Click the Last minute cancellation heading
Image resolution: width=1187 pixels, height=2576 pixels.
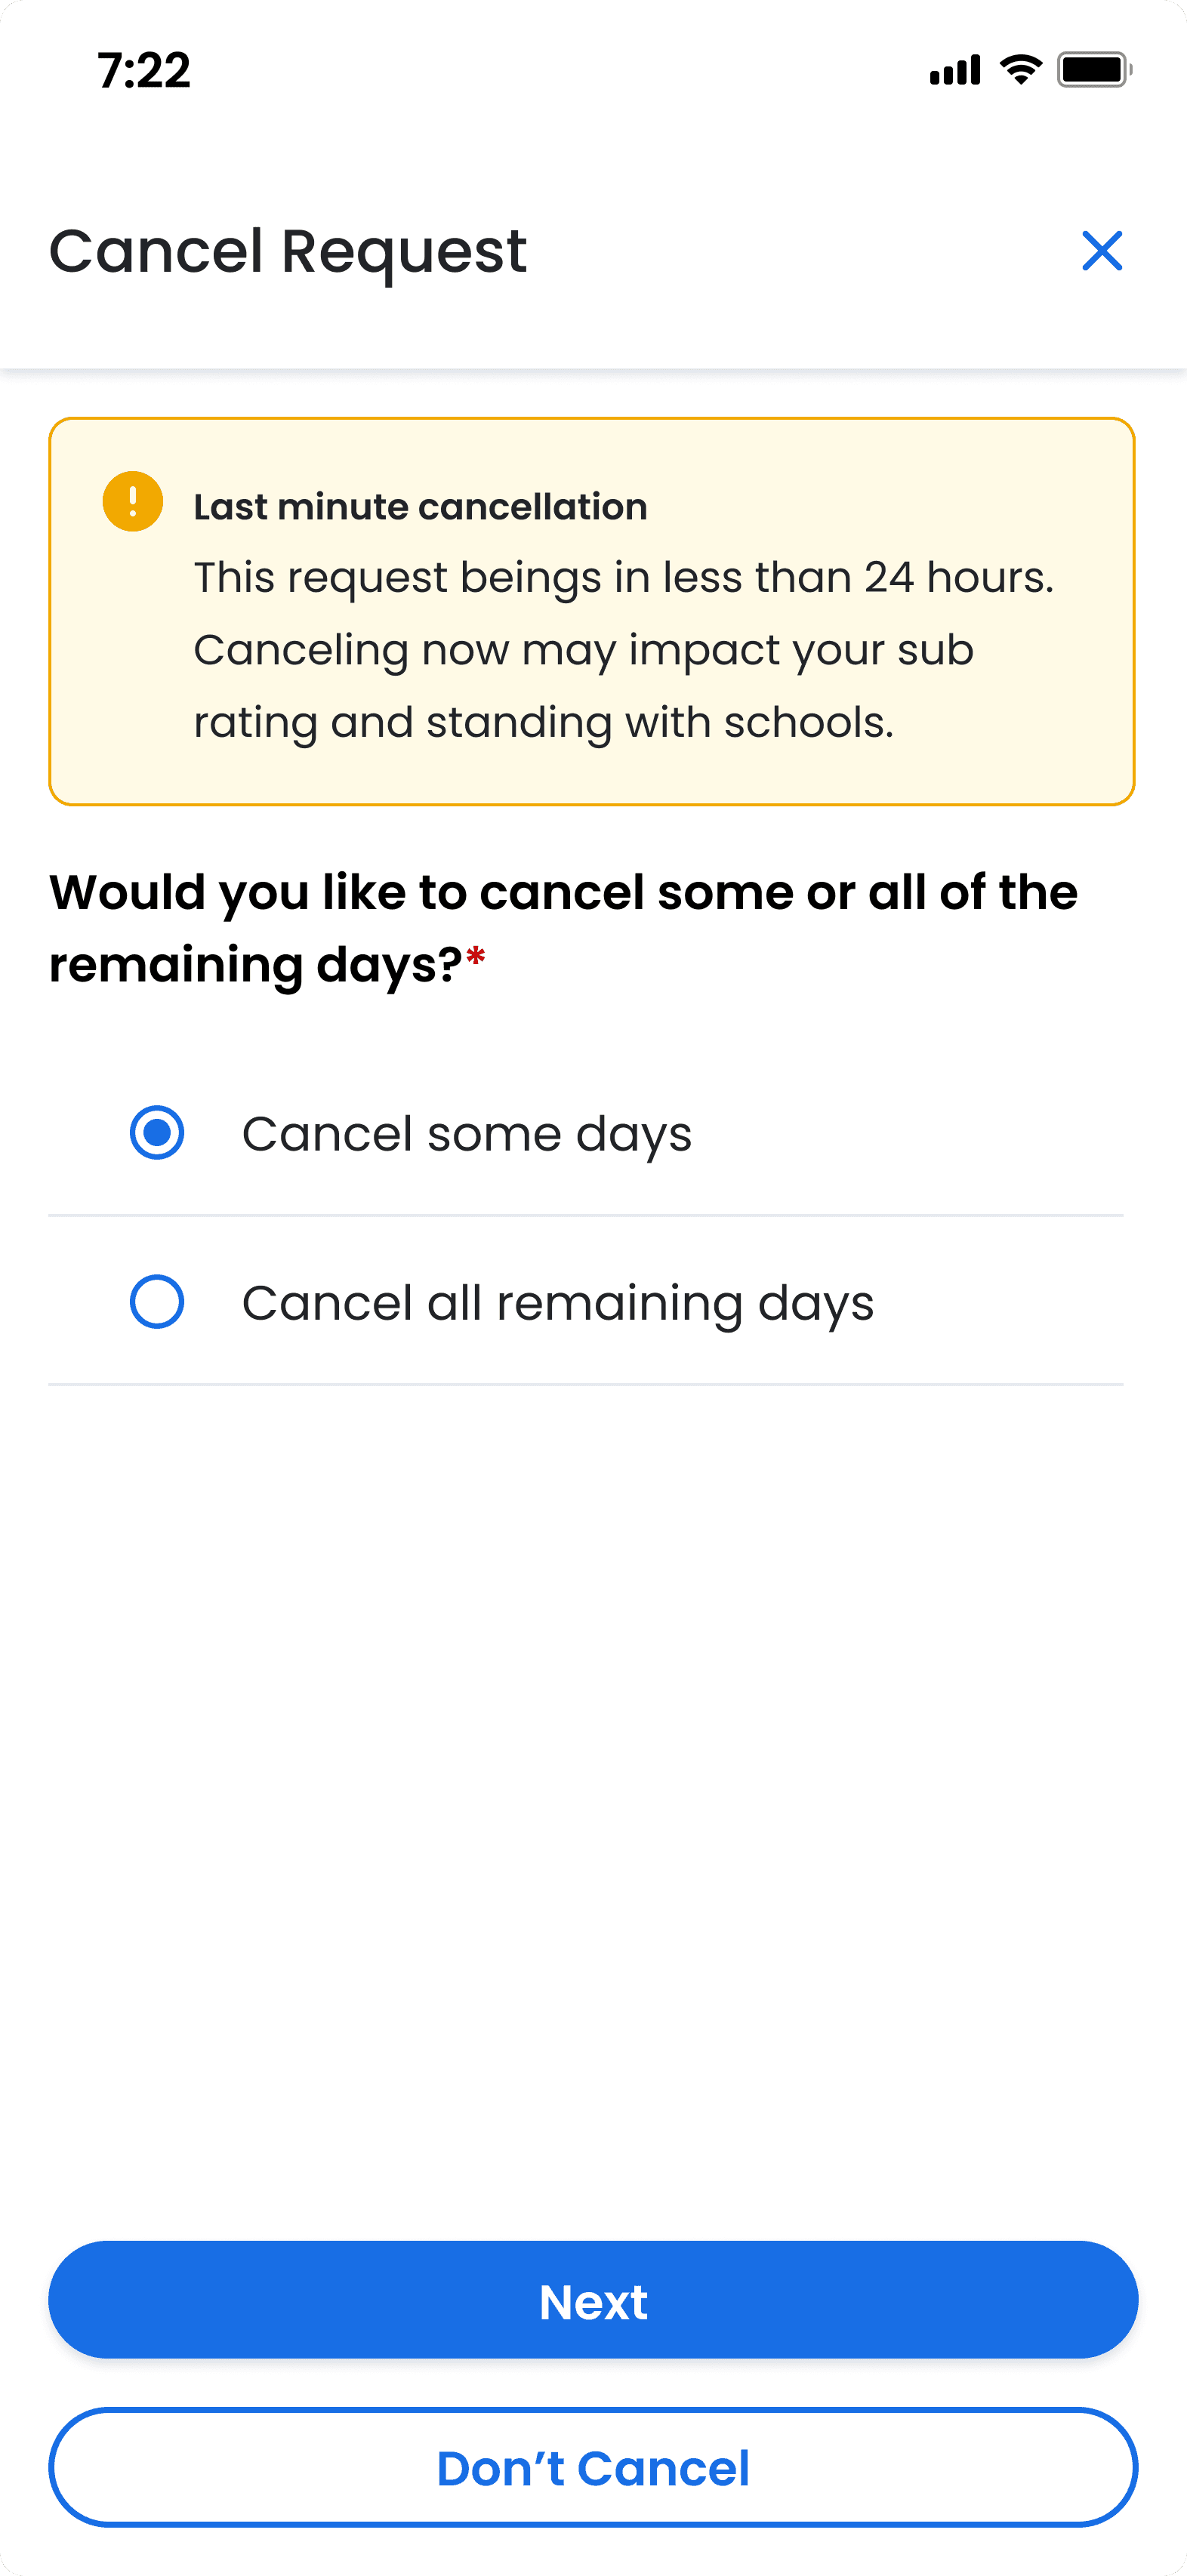click(420, 507)
